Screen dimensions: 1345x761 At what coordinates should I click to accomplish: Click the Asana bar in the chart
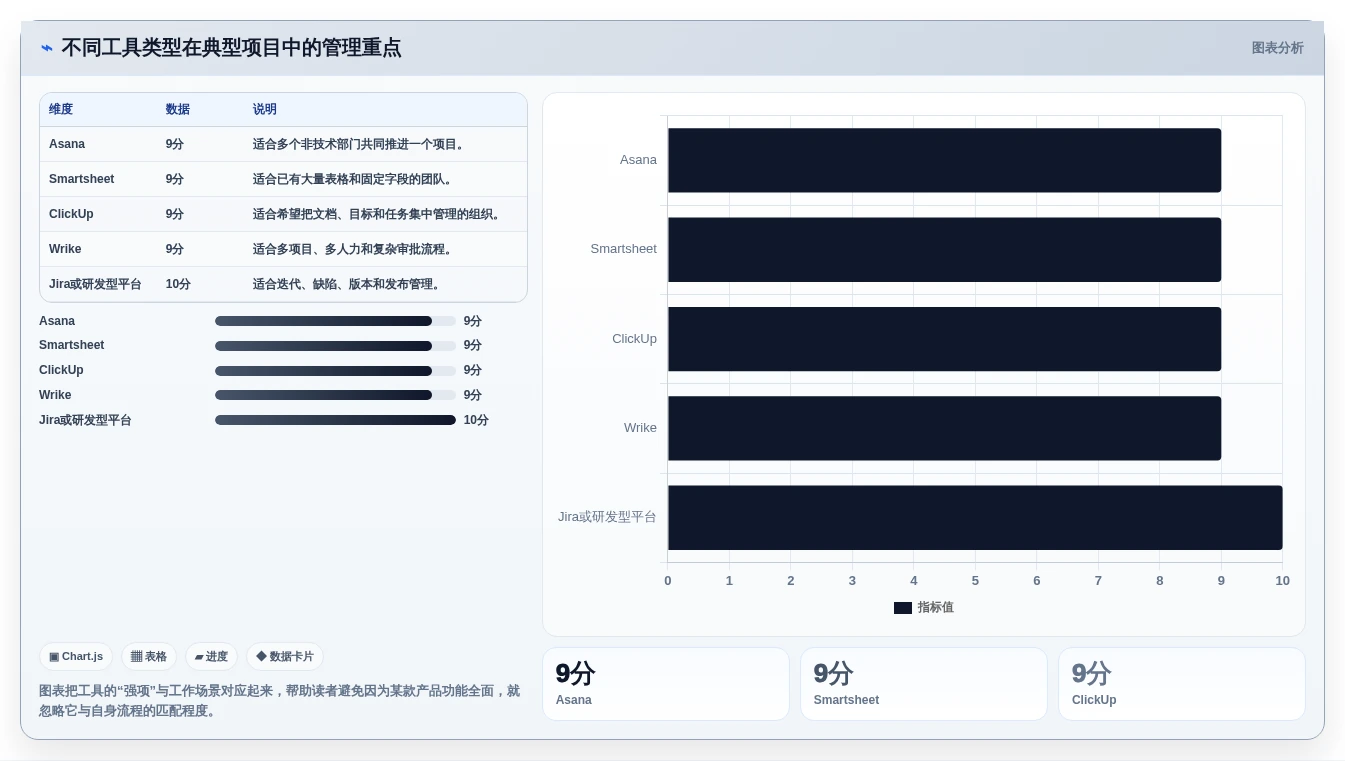coord(944,160)
